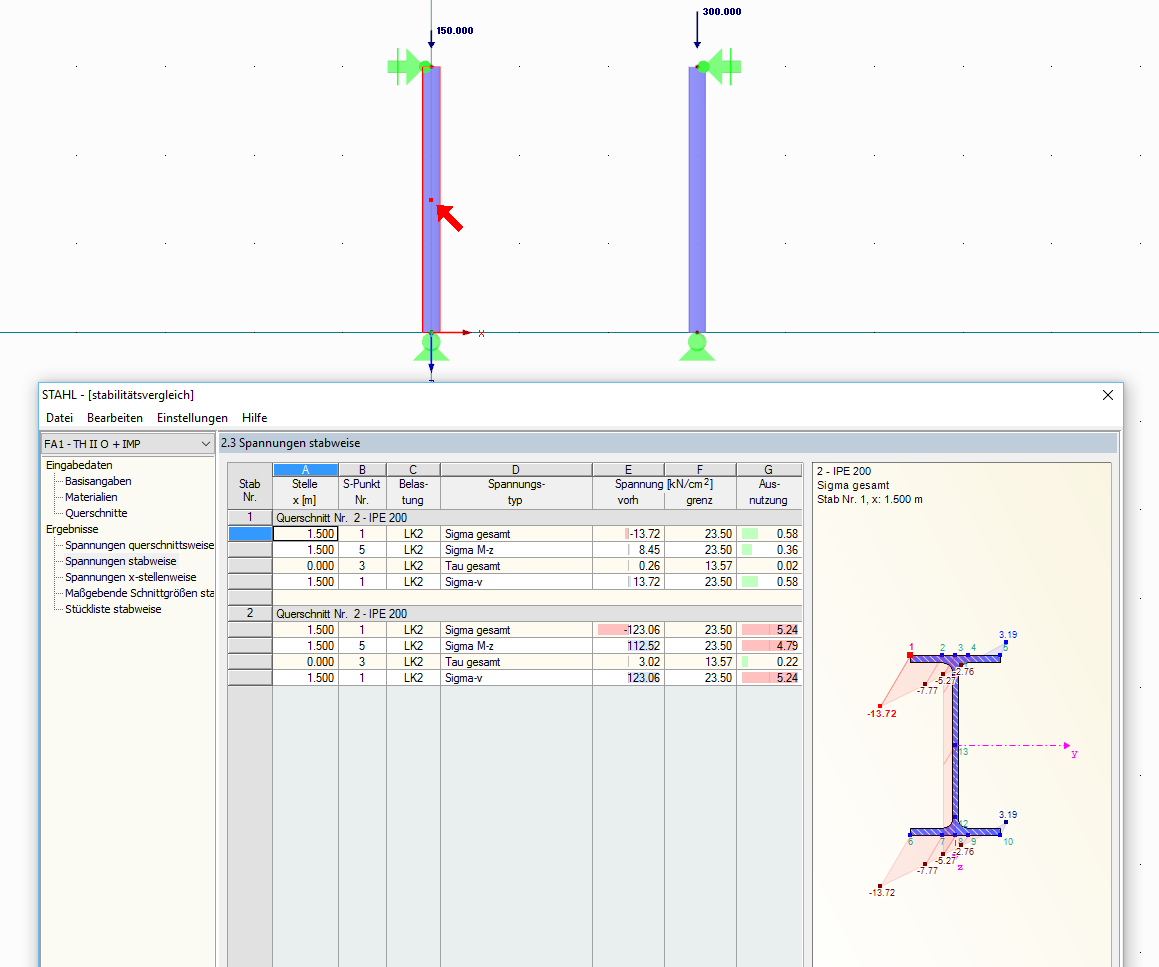The height and width of the screenshot is (967, 1159).
Task: Click left column's top support symbol
Action: pyautogui.click(x=409, y=67)
